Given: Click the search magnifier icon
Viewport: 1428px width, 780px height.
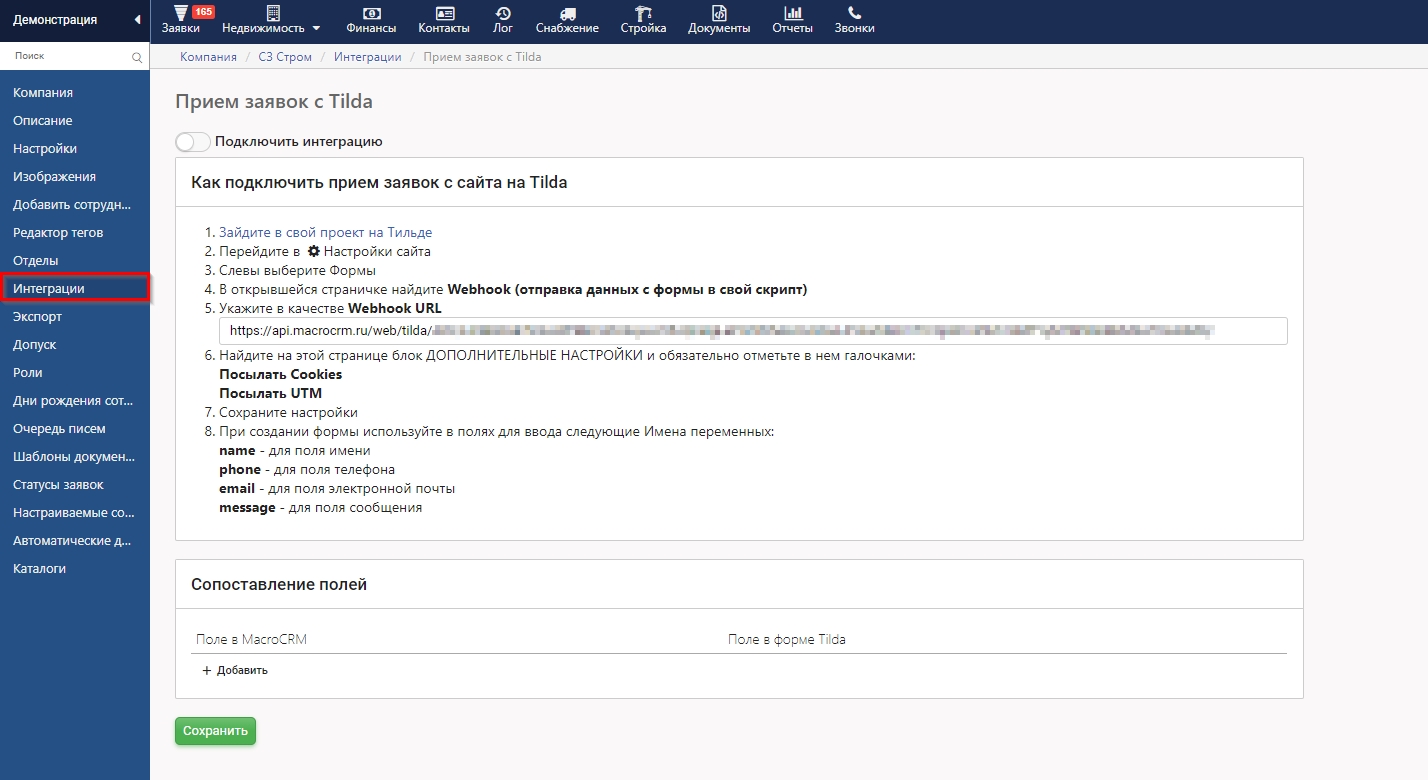Looking at the screenshot, I should click(137, 58).
